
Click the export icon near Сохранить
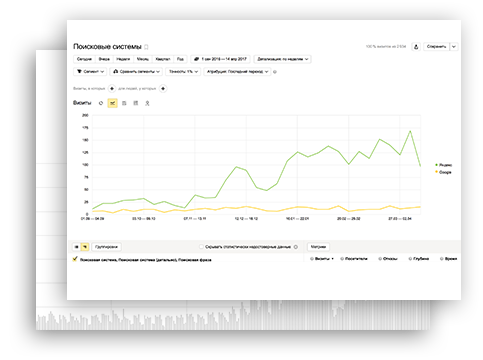pos(416,47)
